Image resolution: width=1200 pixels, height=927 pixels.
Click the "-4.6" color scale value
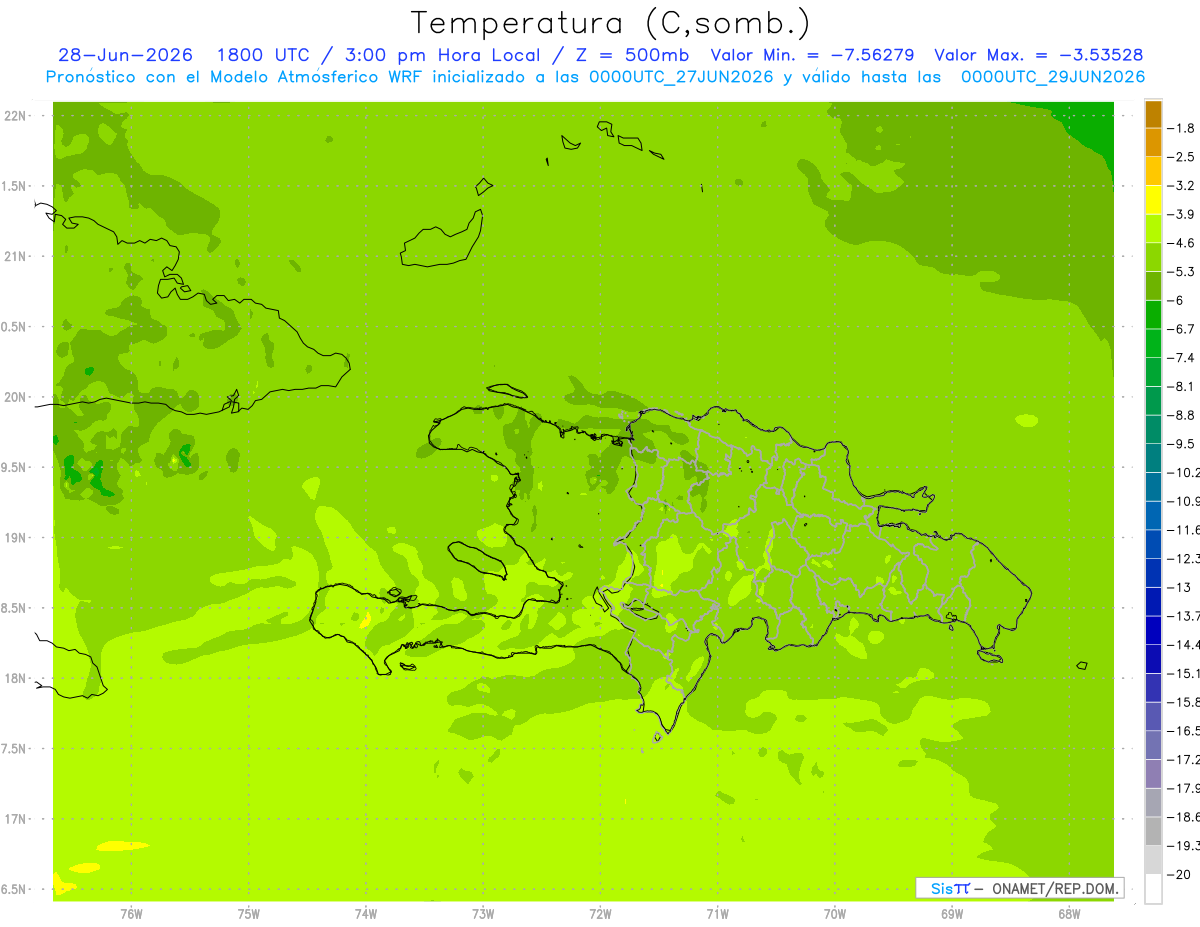coord(1182,243)
